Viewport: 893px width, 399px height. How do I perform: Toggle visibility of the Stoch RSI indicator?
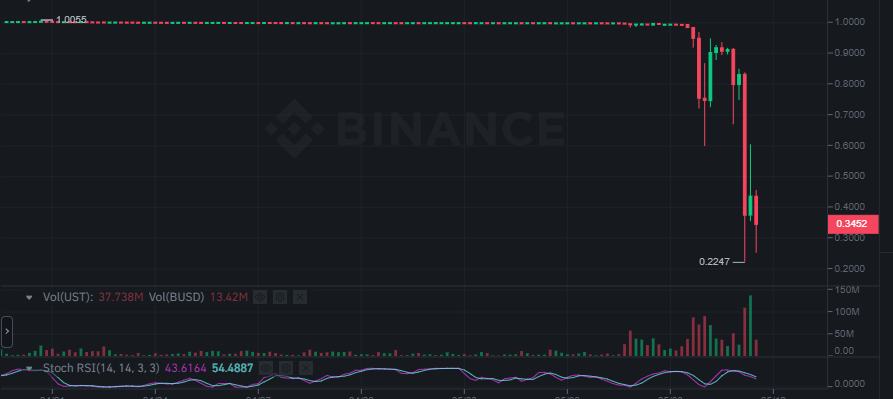pos(265,368)
